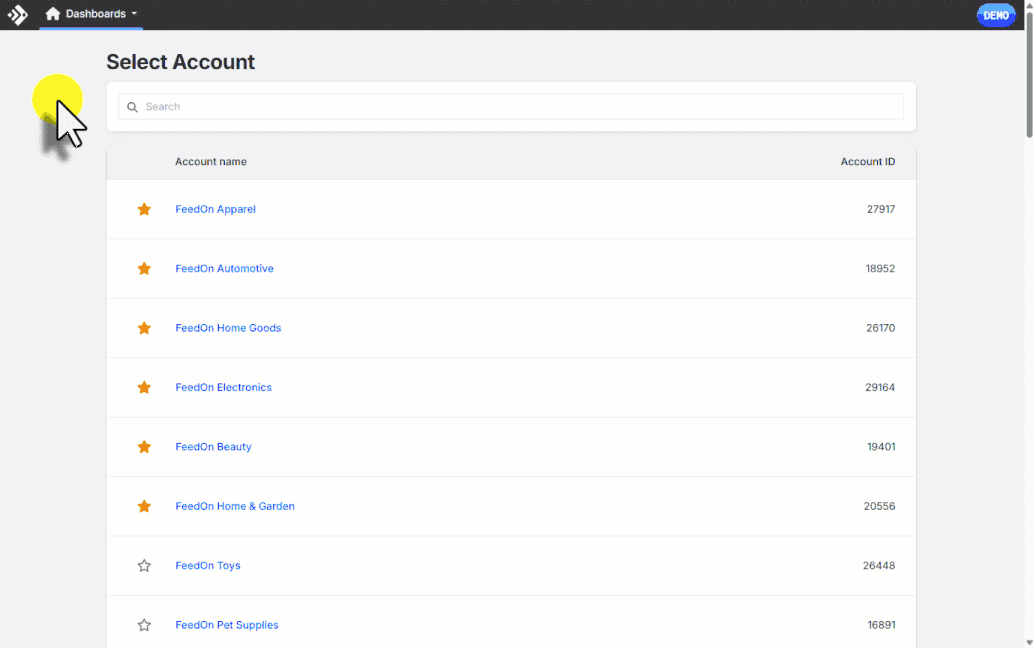Click account ID 18952
1033x648 pixels.
coord(880,269)
